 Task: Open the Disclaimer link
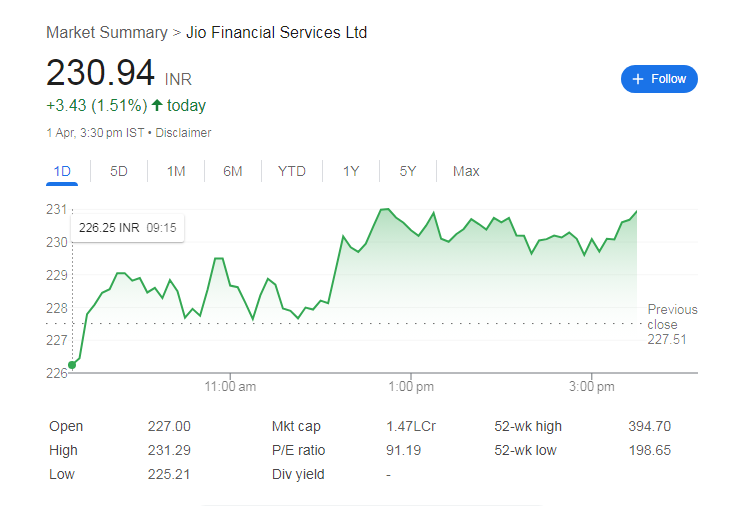pyautogui.click(x=183, y=132)
